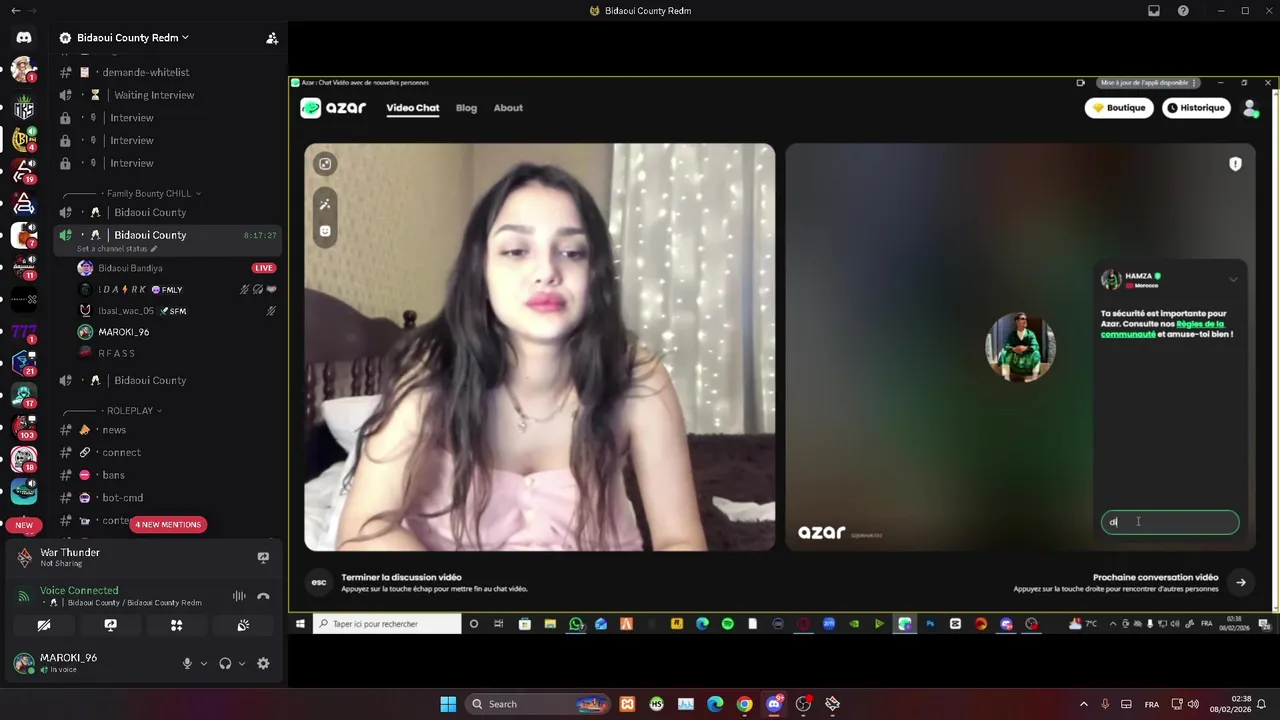The image size is (1280, 720).
Task: Start Discord screen share button
Action: pos(110,625)
